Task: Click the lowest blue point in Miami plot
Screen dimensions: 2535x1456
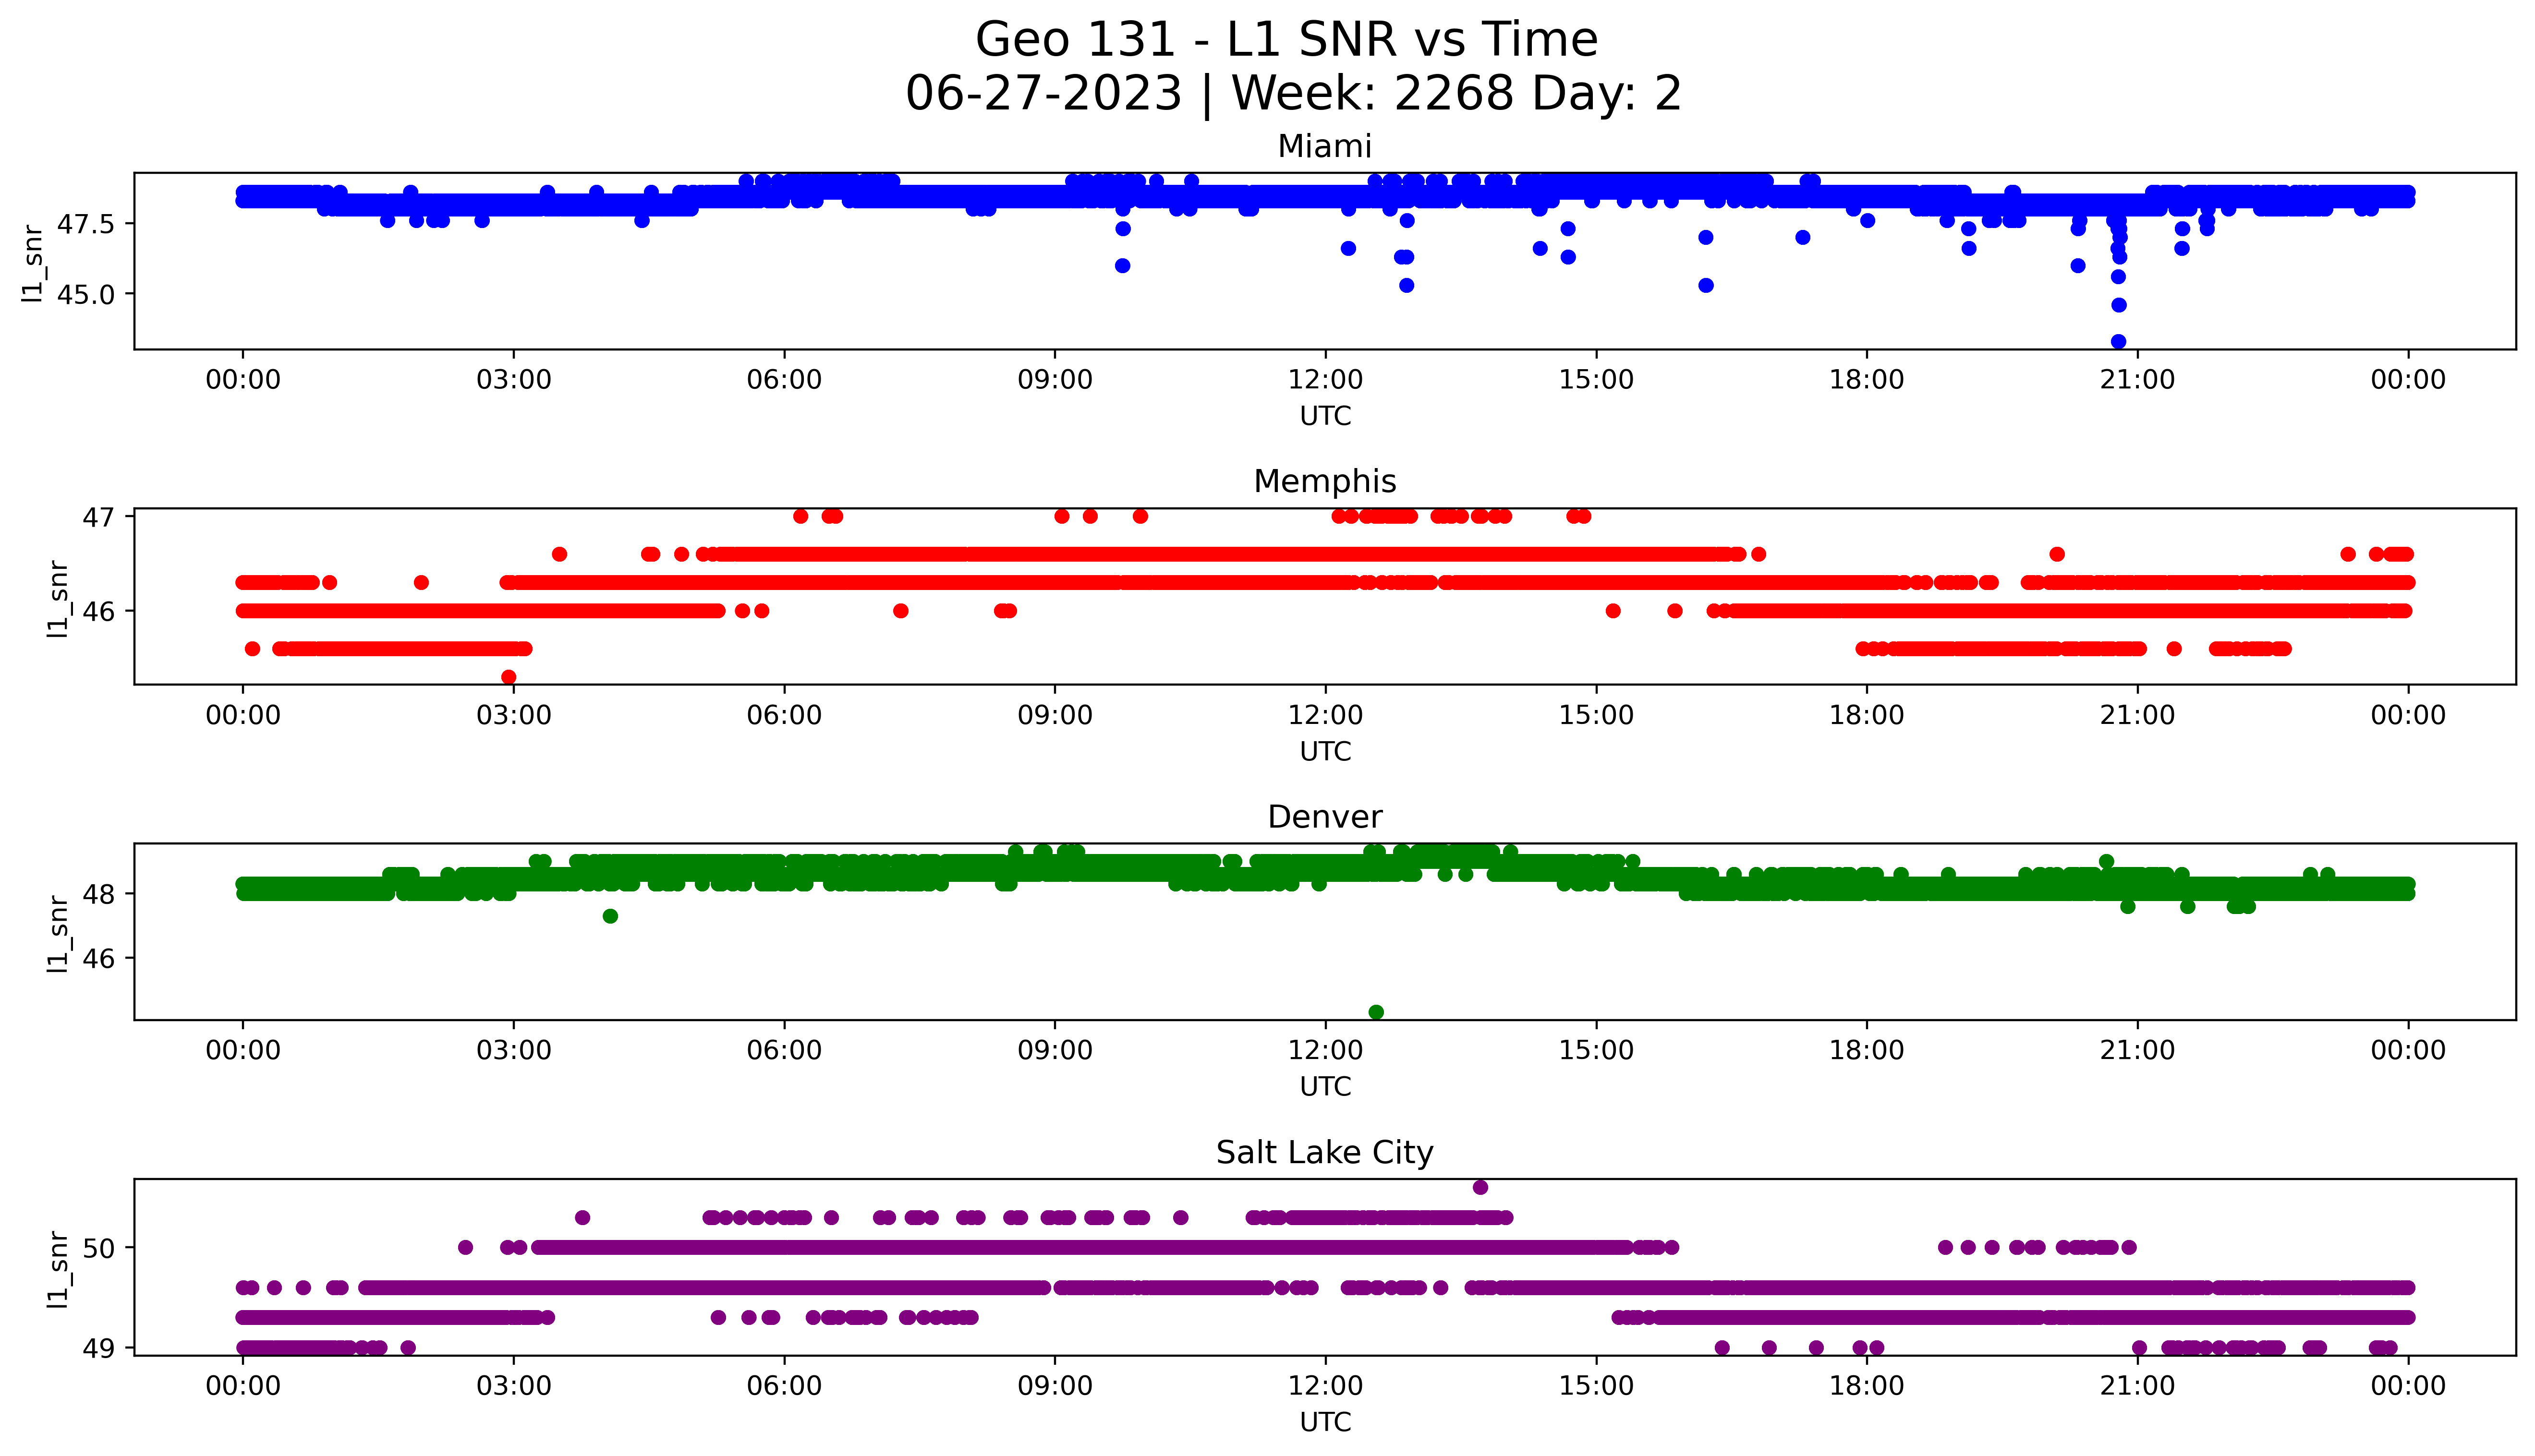Action: [x=2118, y=342]
